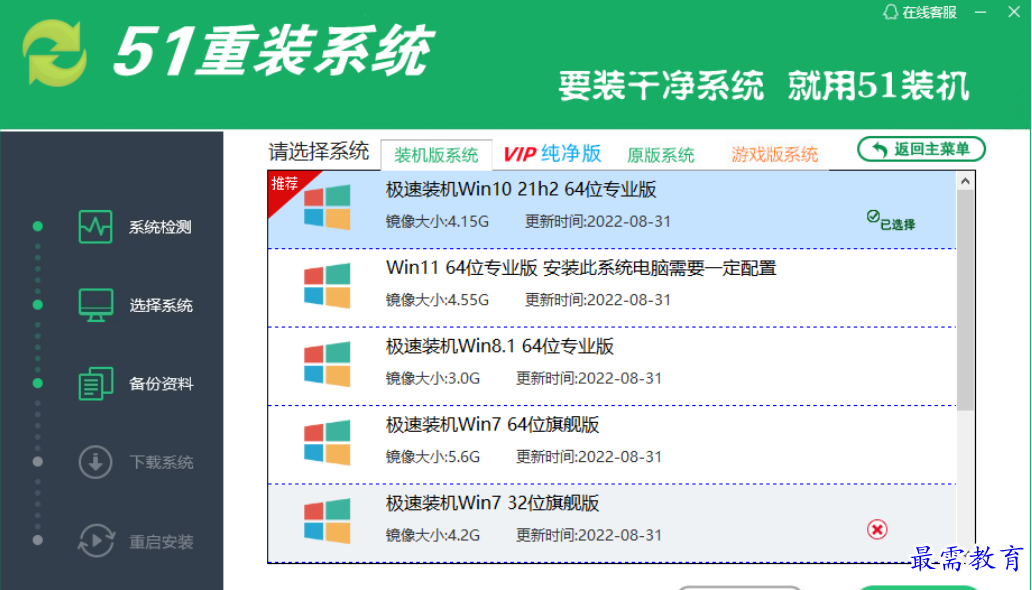This screenshot has width=1032, height=590.
Task: Click the red 推荐 corner badge
Action: tap(288, 187)
